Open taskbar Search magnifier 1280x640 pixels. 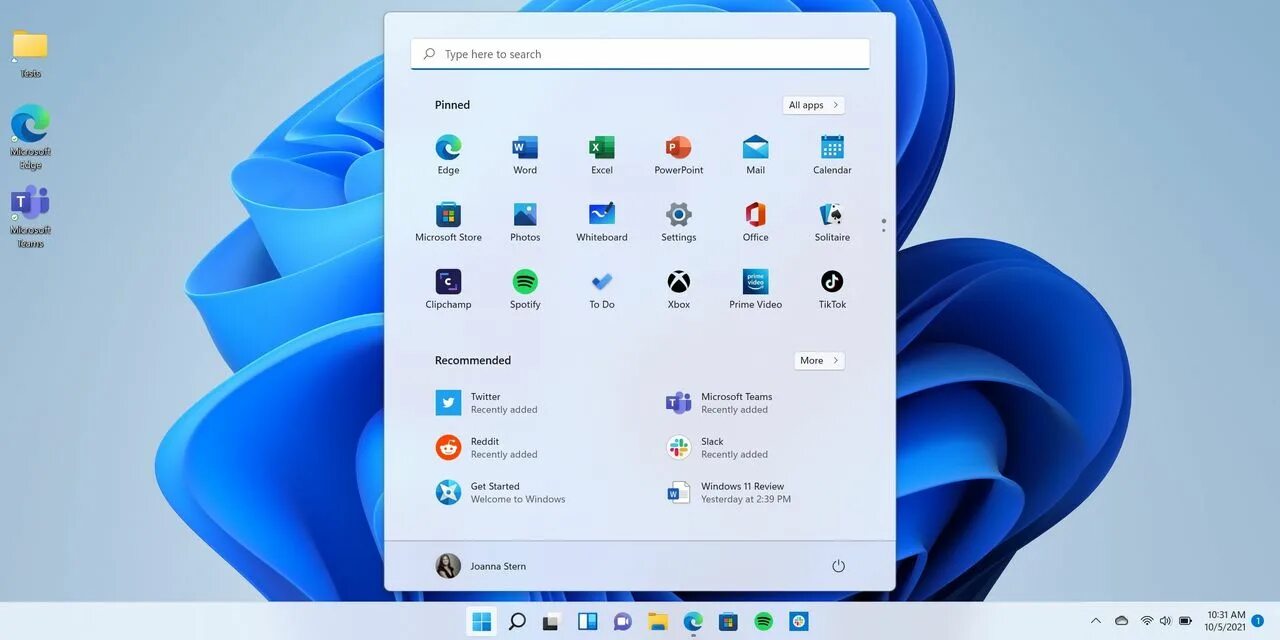[x=517, y=621]
